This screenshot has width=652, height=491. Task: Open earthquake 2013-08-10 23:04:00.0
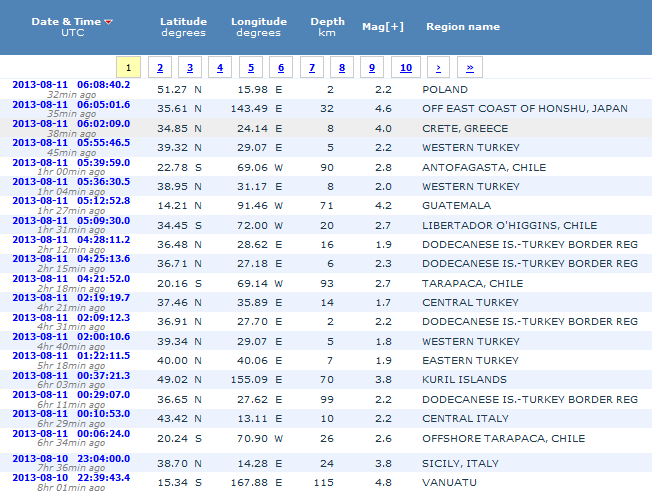click(x=71, y=459)
